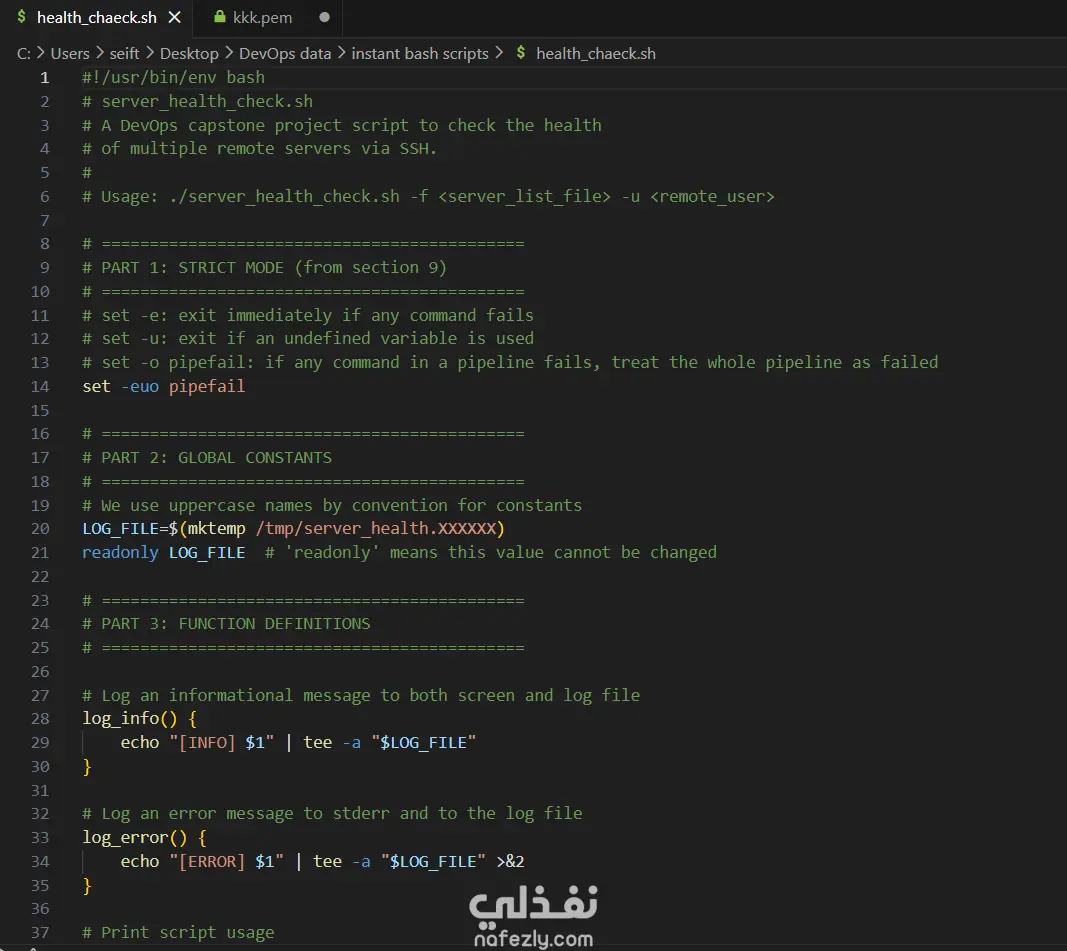Click the closing brace of log_info function

[86, 767]
